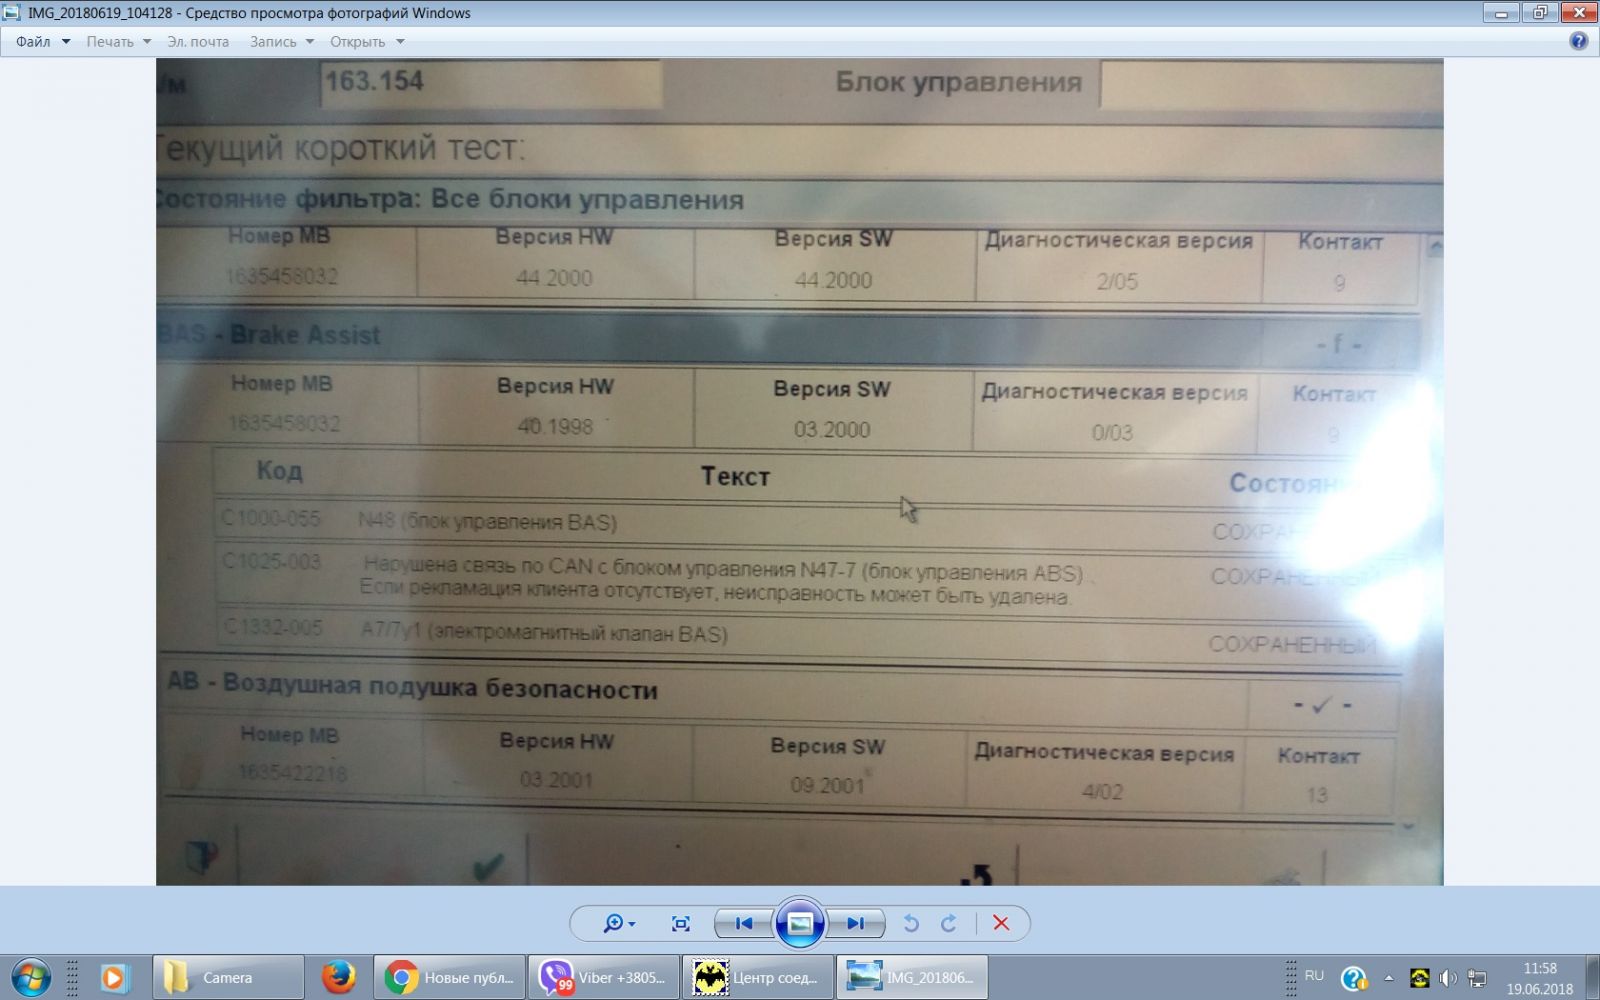Switch to Viber +3805... window
This screenshot has width=1600, height=1000.
[603, 977]
